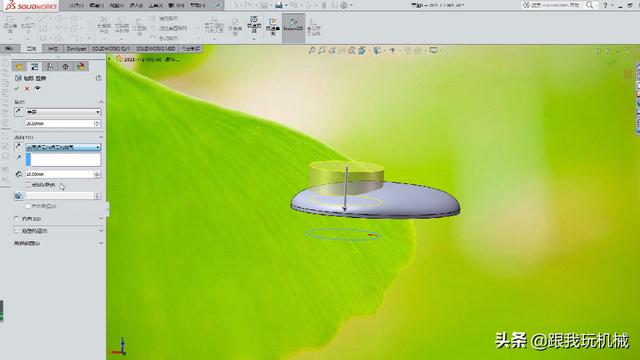
Task: Open the help icon in extrude panel
Action: coord(99,78)
